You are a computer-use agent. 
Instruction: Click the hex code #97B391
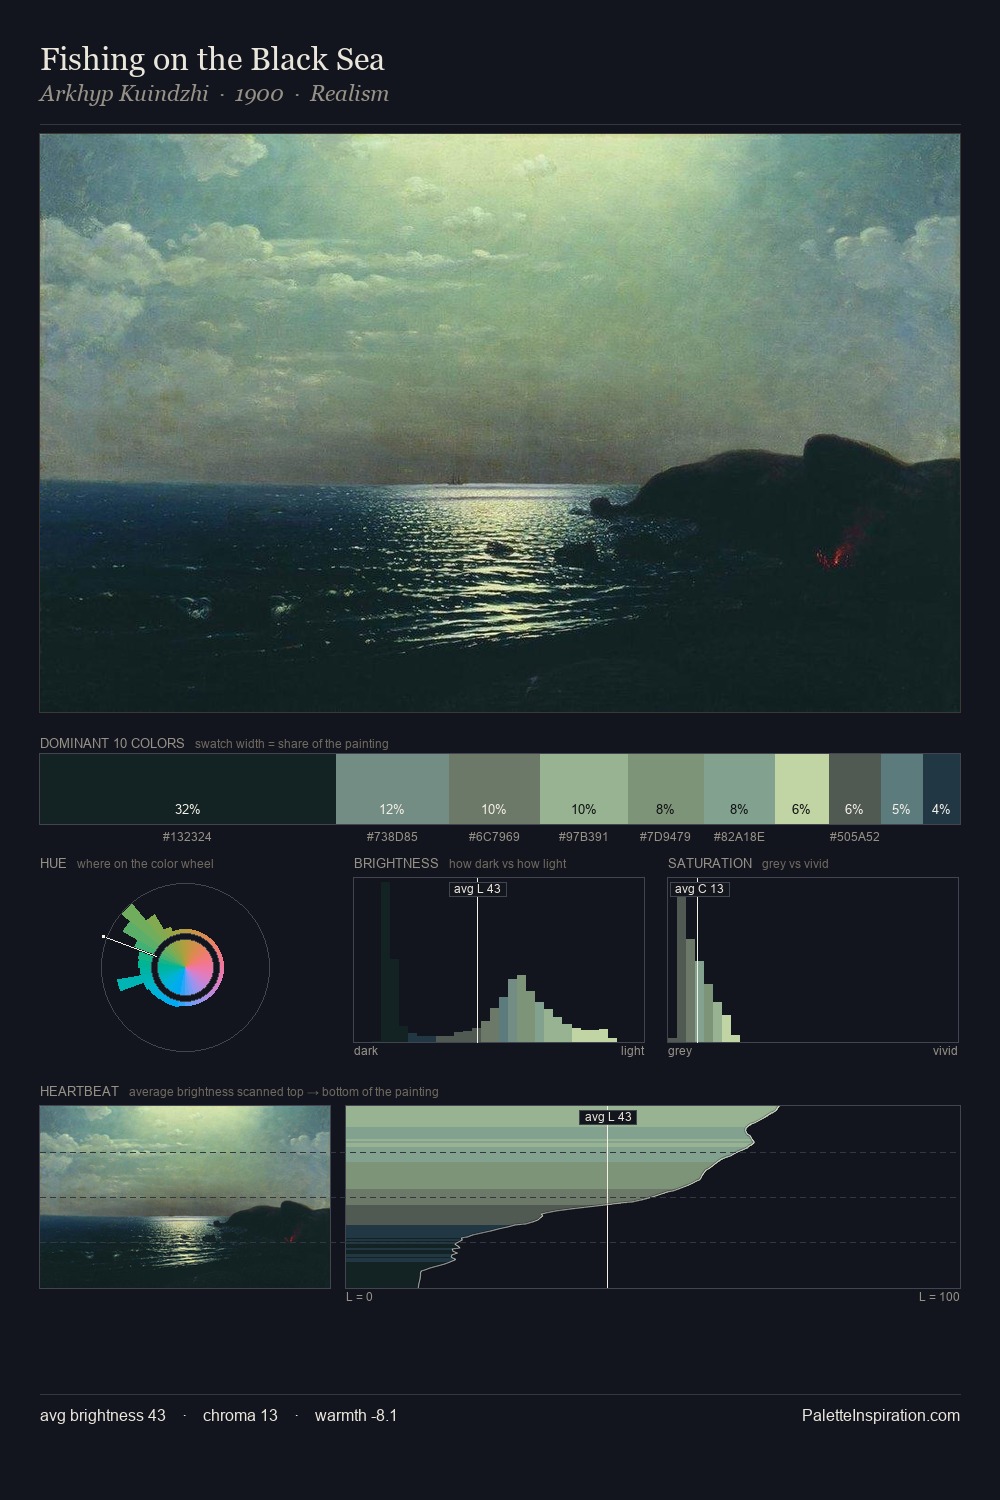click(583, 837)
